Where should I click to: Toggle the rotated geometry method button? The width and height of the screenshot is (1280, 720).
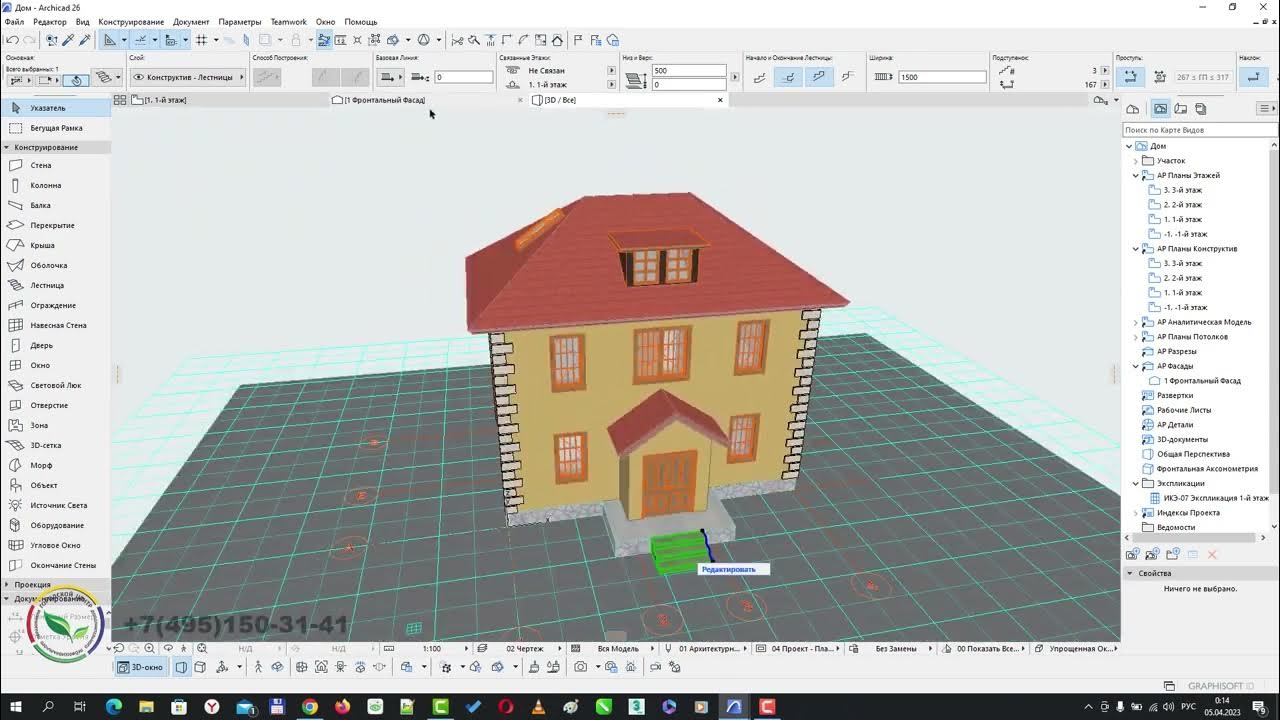pos(78,80)
